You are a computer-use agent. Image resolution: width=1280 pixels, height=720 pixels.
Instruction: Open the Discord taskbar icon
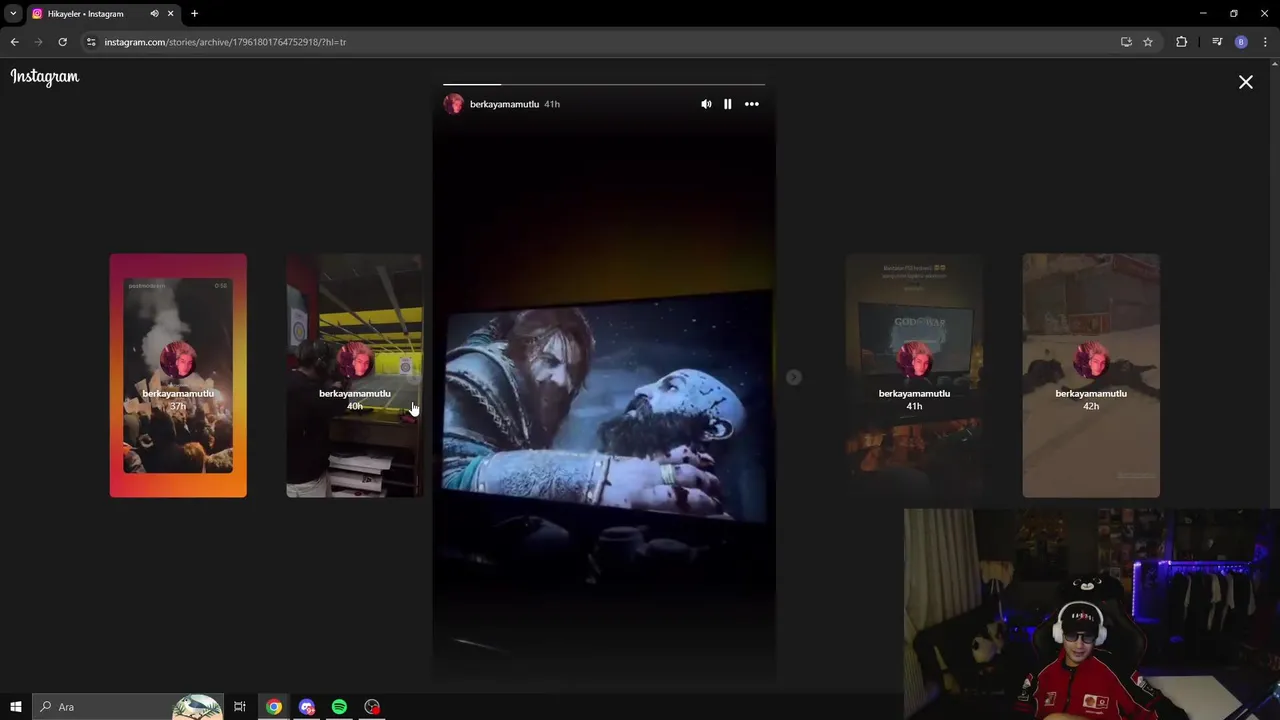(307, 707)
